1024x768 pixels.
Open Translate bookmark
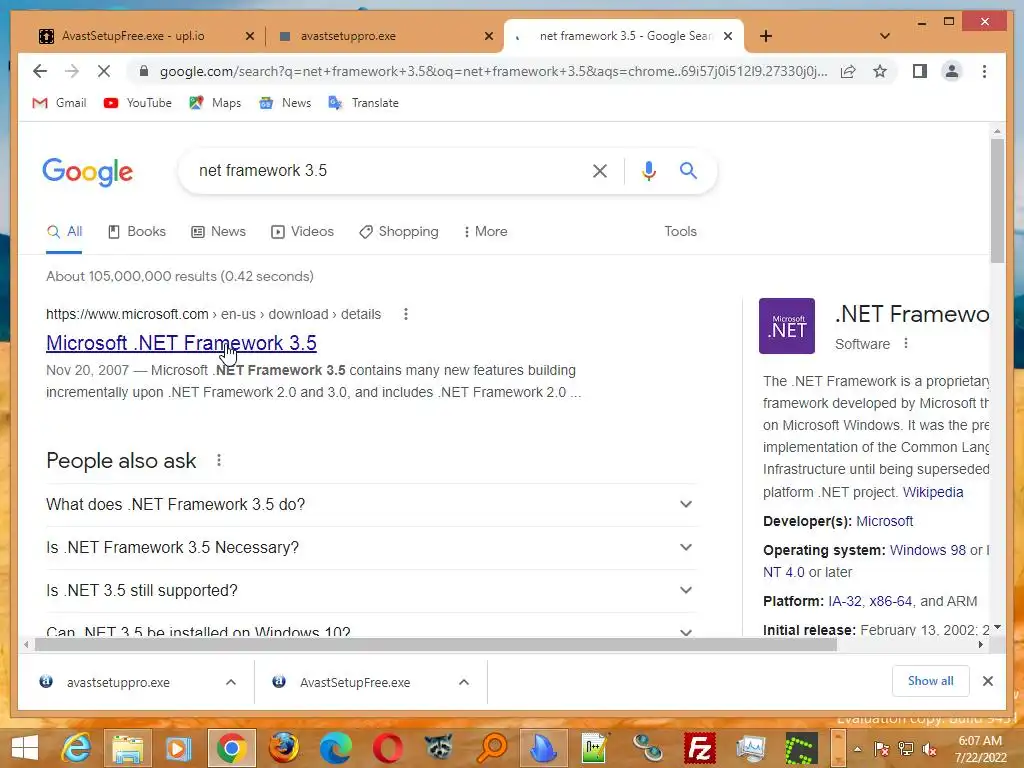[x=363, y=103]
